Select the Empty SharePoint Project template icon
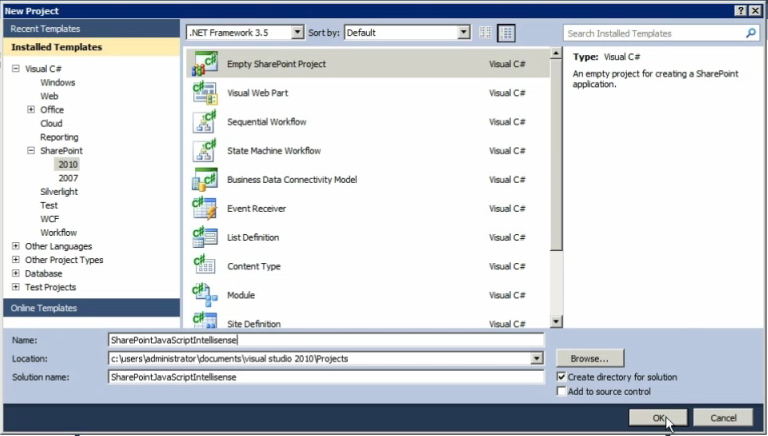 tap(205, 64)
